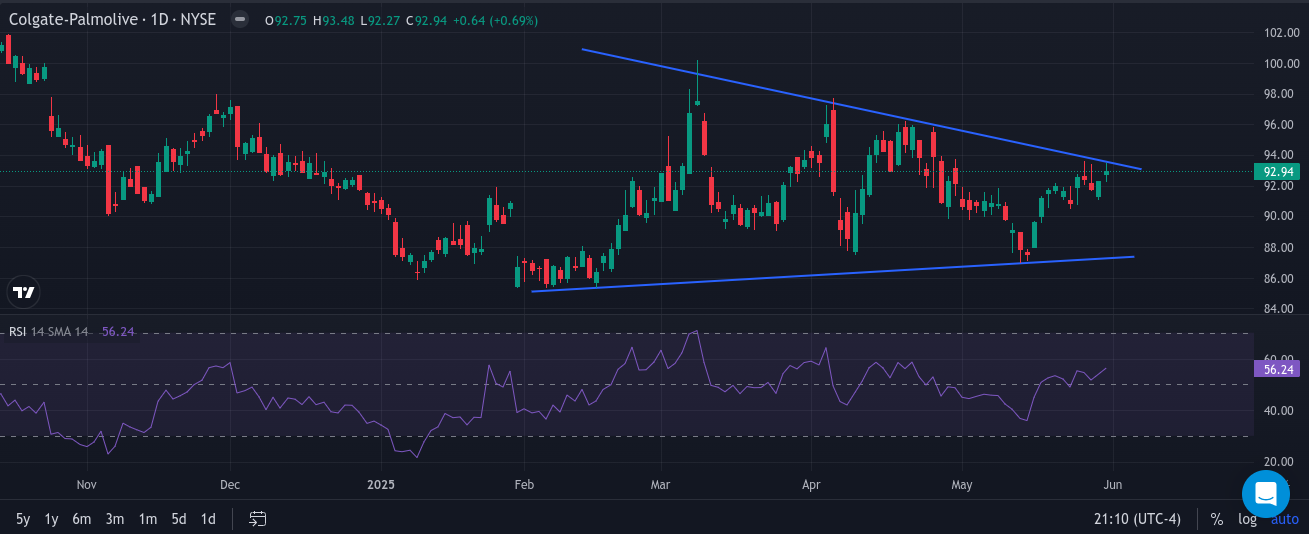Click the Nov label on time axis
The height and width of the screenshot is (534, 1309).
pos(86,485)
